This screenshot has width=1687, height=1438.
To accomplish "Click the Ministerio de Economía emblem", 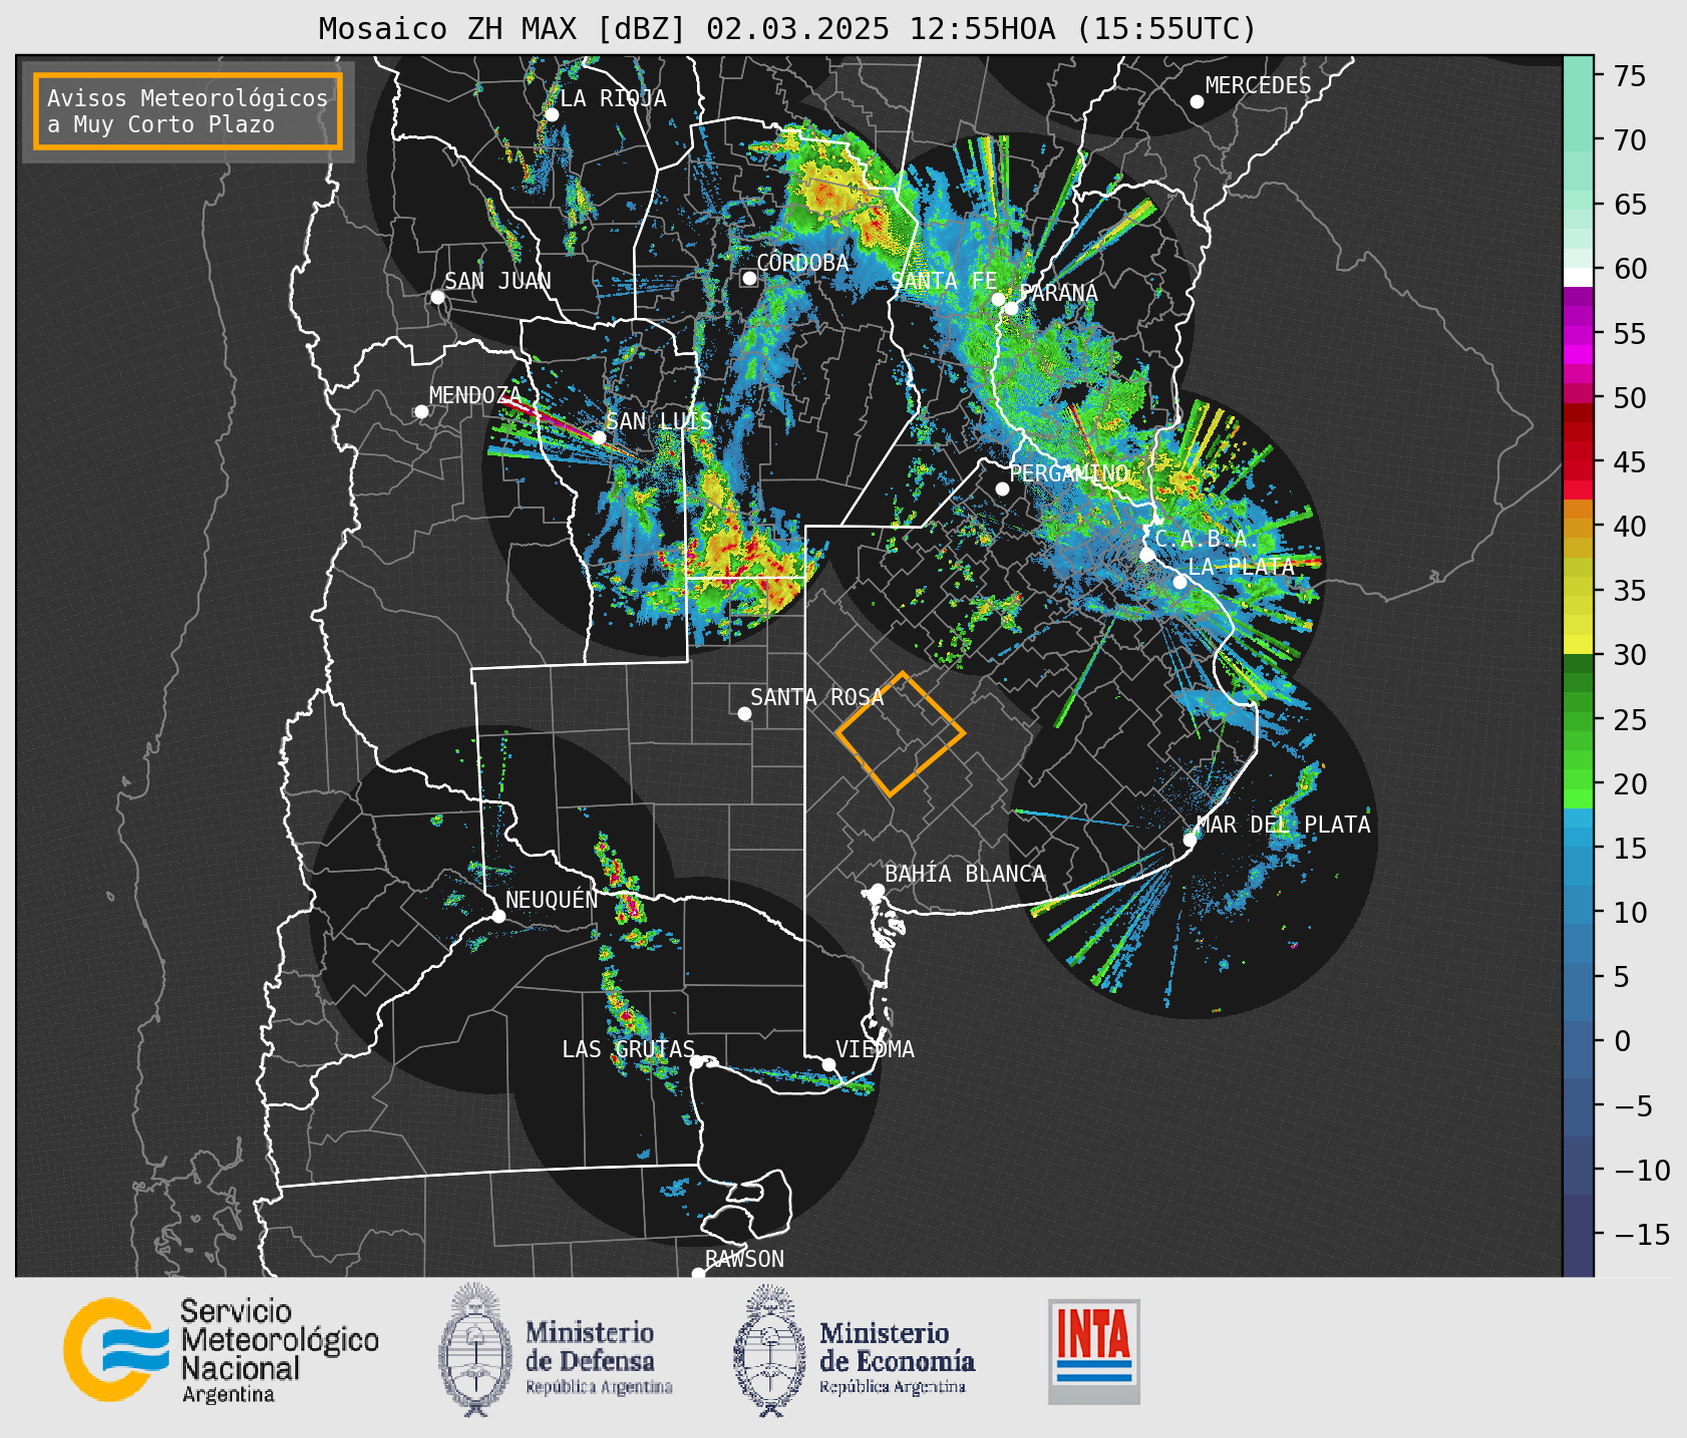I will (769, 1350).
